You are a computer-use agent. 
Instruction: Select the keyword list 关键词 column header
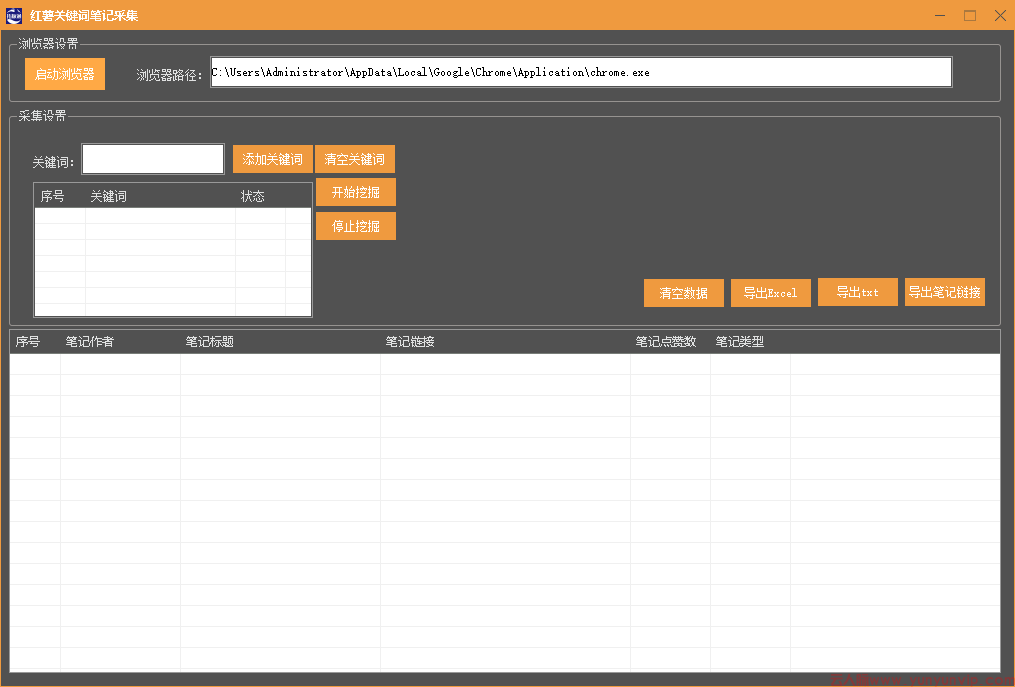[160, 196]
